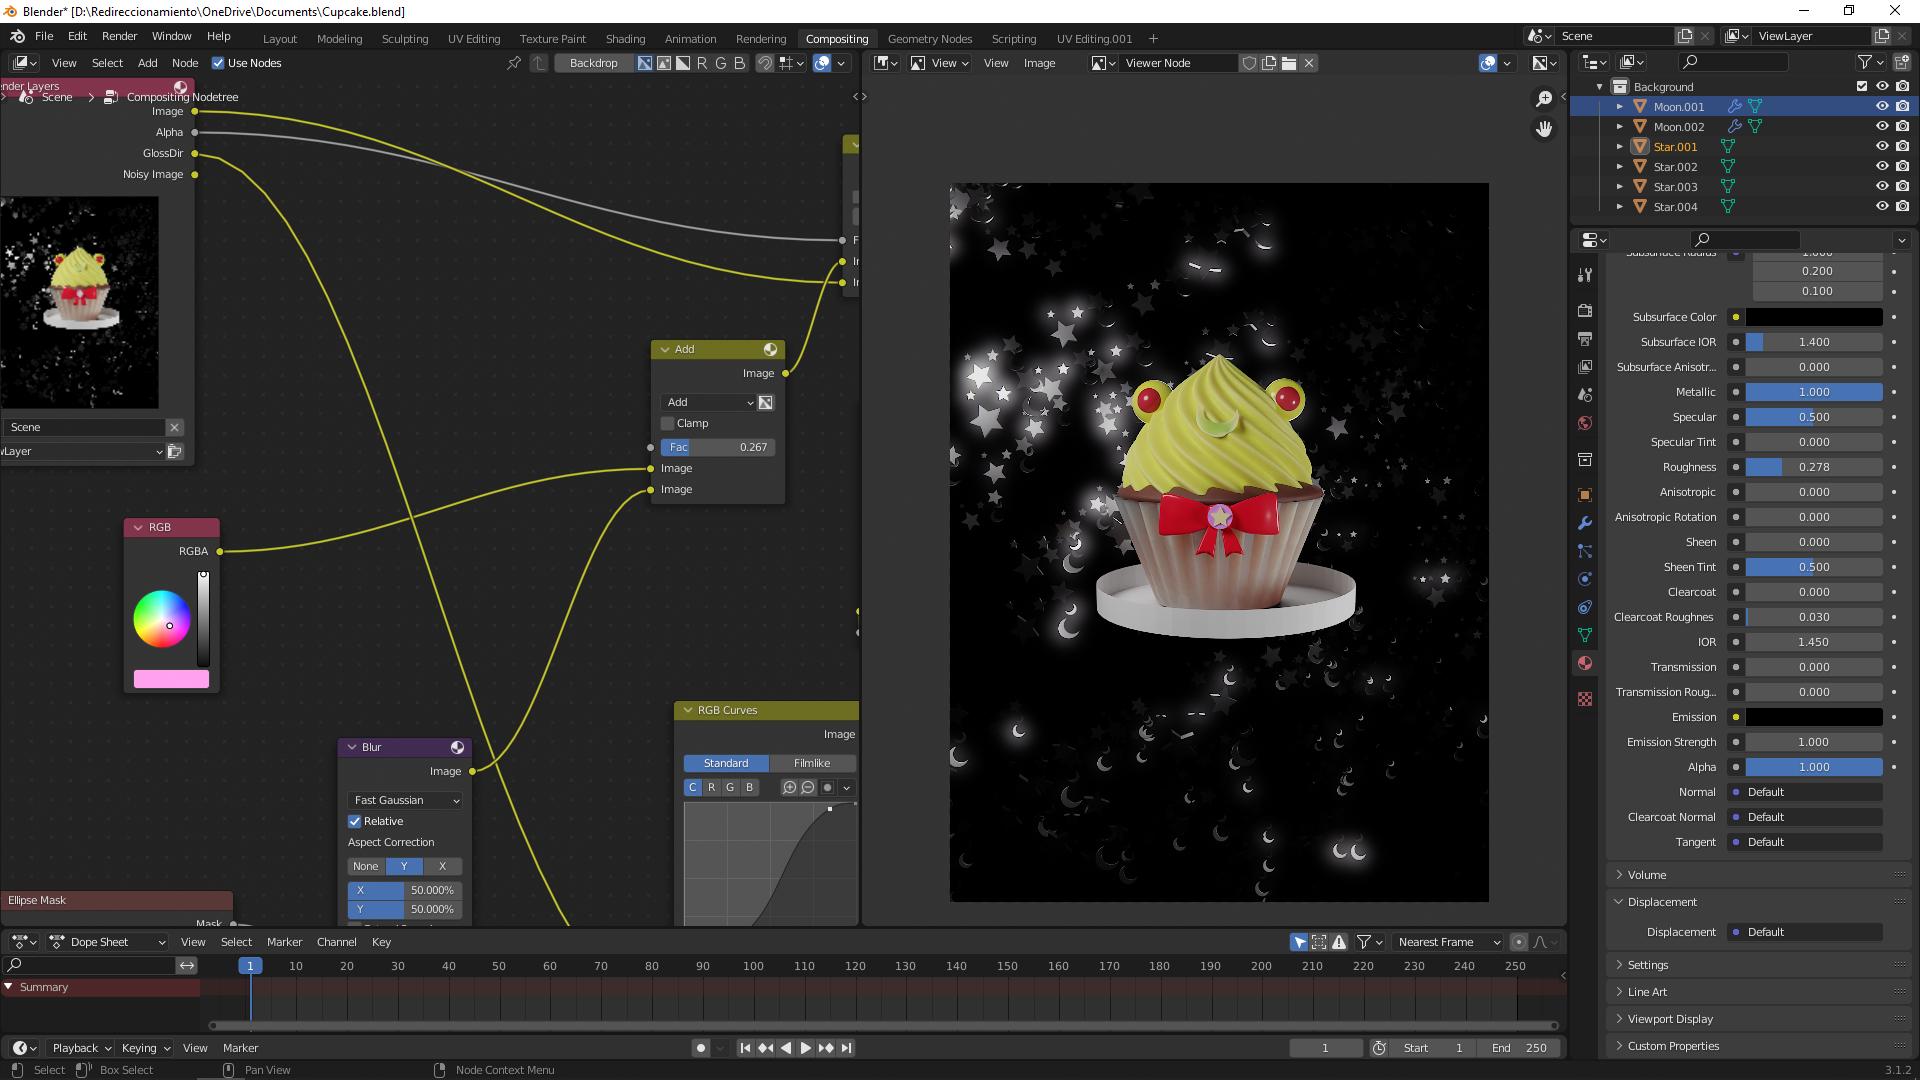
Task: Open the Object Constraints properties tab
Action: point(1585,607)
